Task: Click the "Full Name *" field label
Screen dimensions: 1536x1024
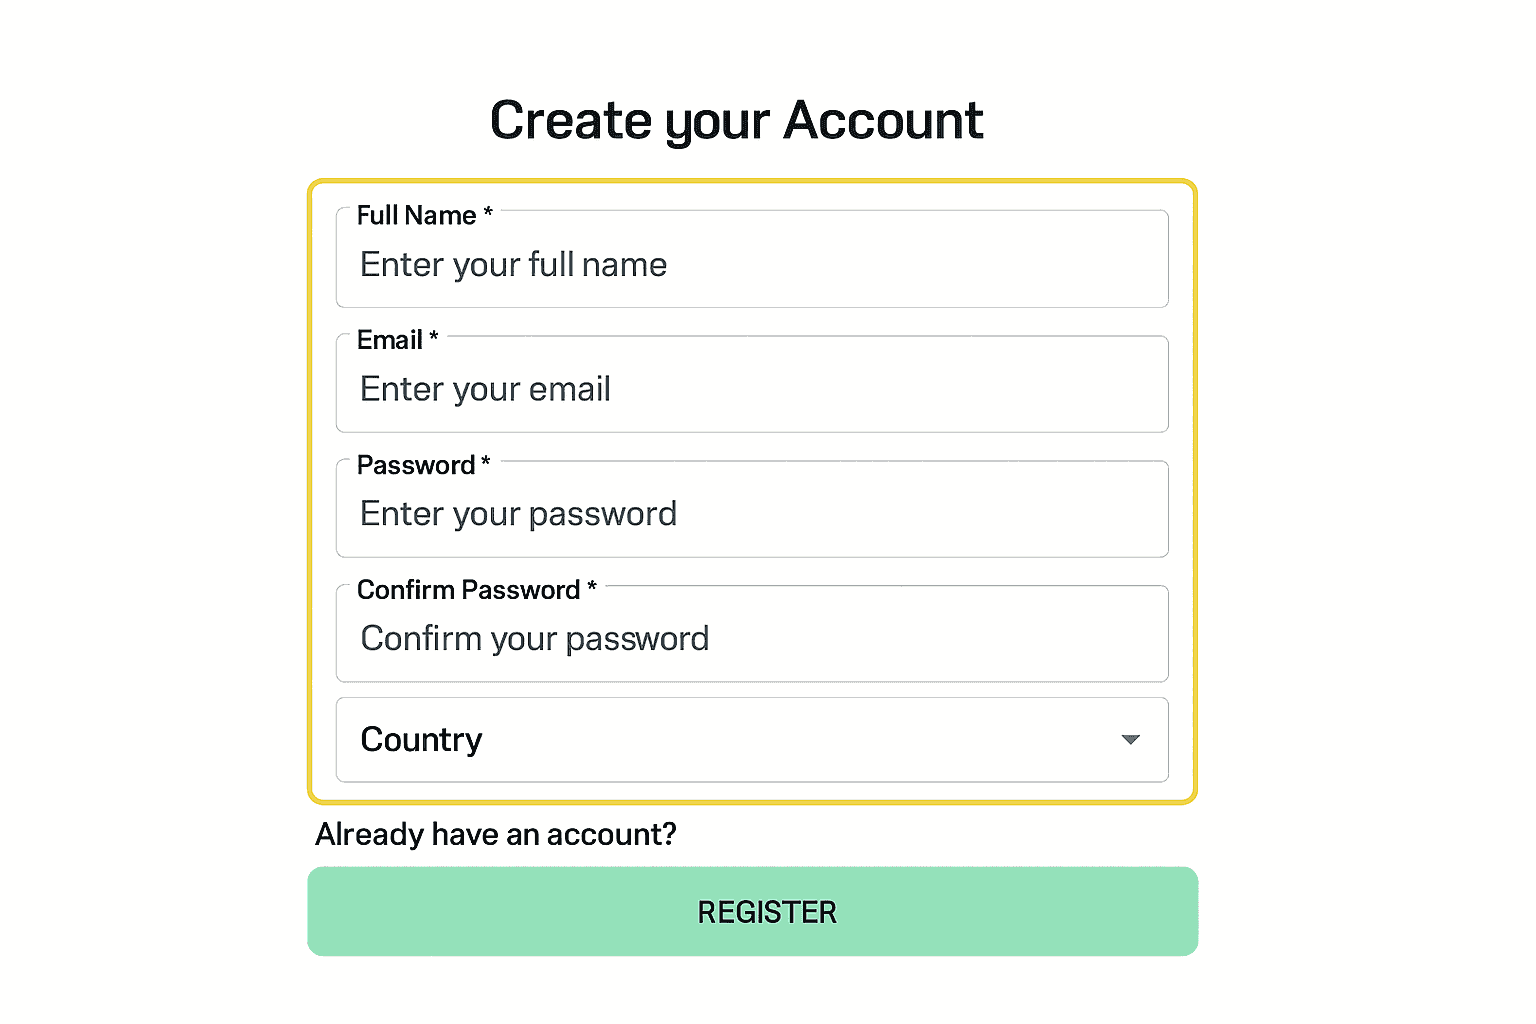Action: [x=417, y=216]
